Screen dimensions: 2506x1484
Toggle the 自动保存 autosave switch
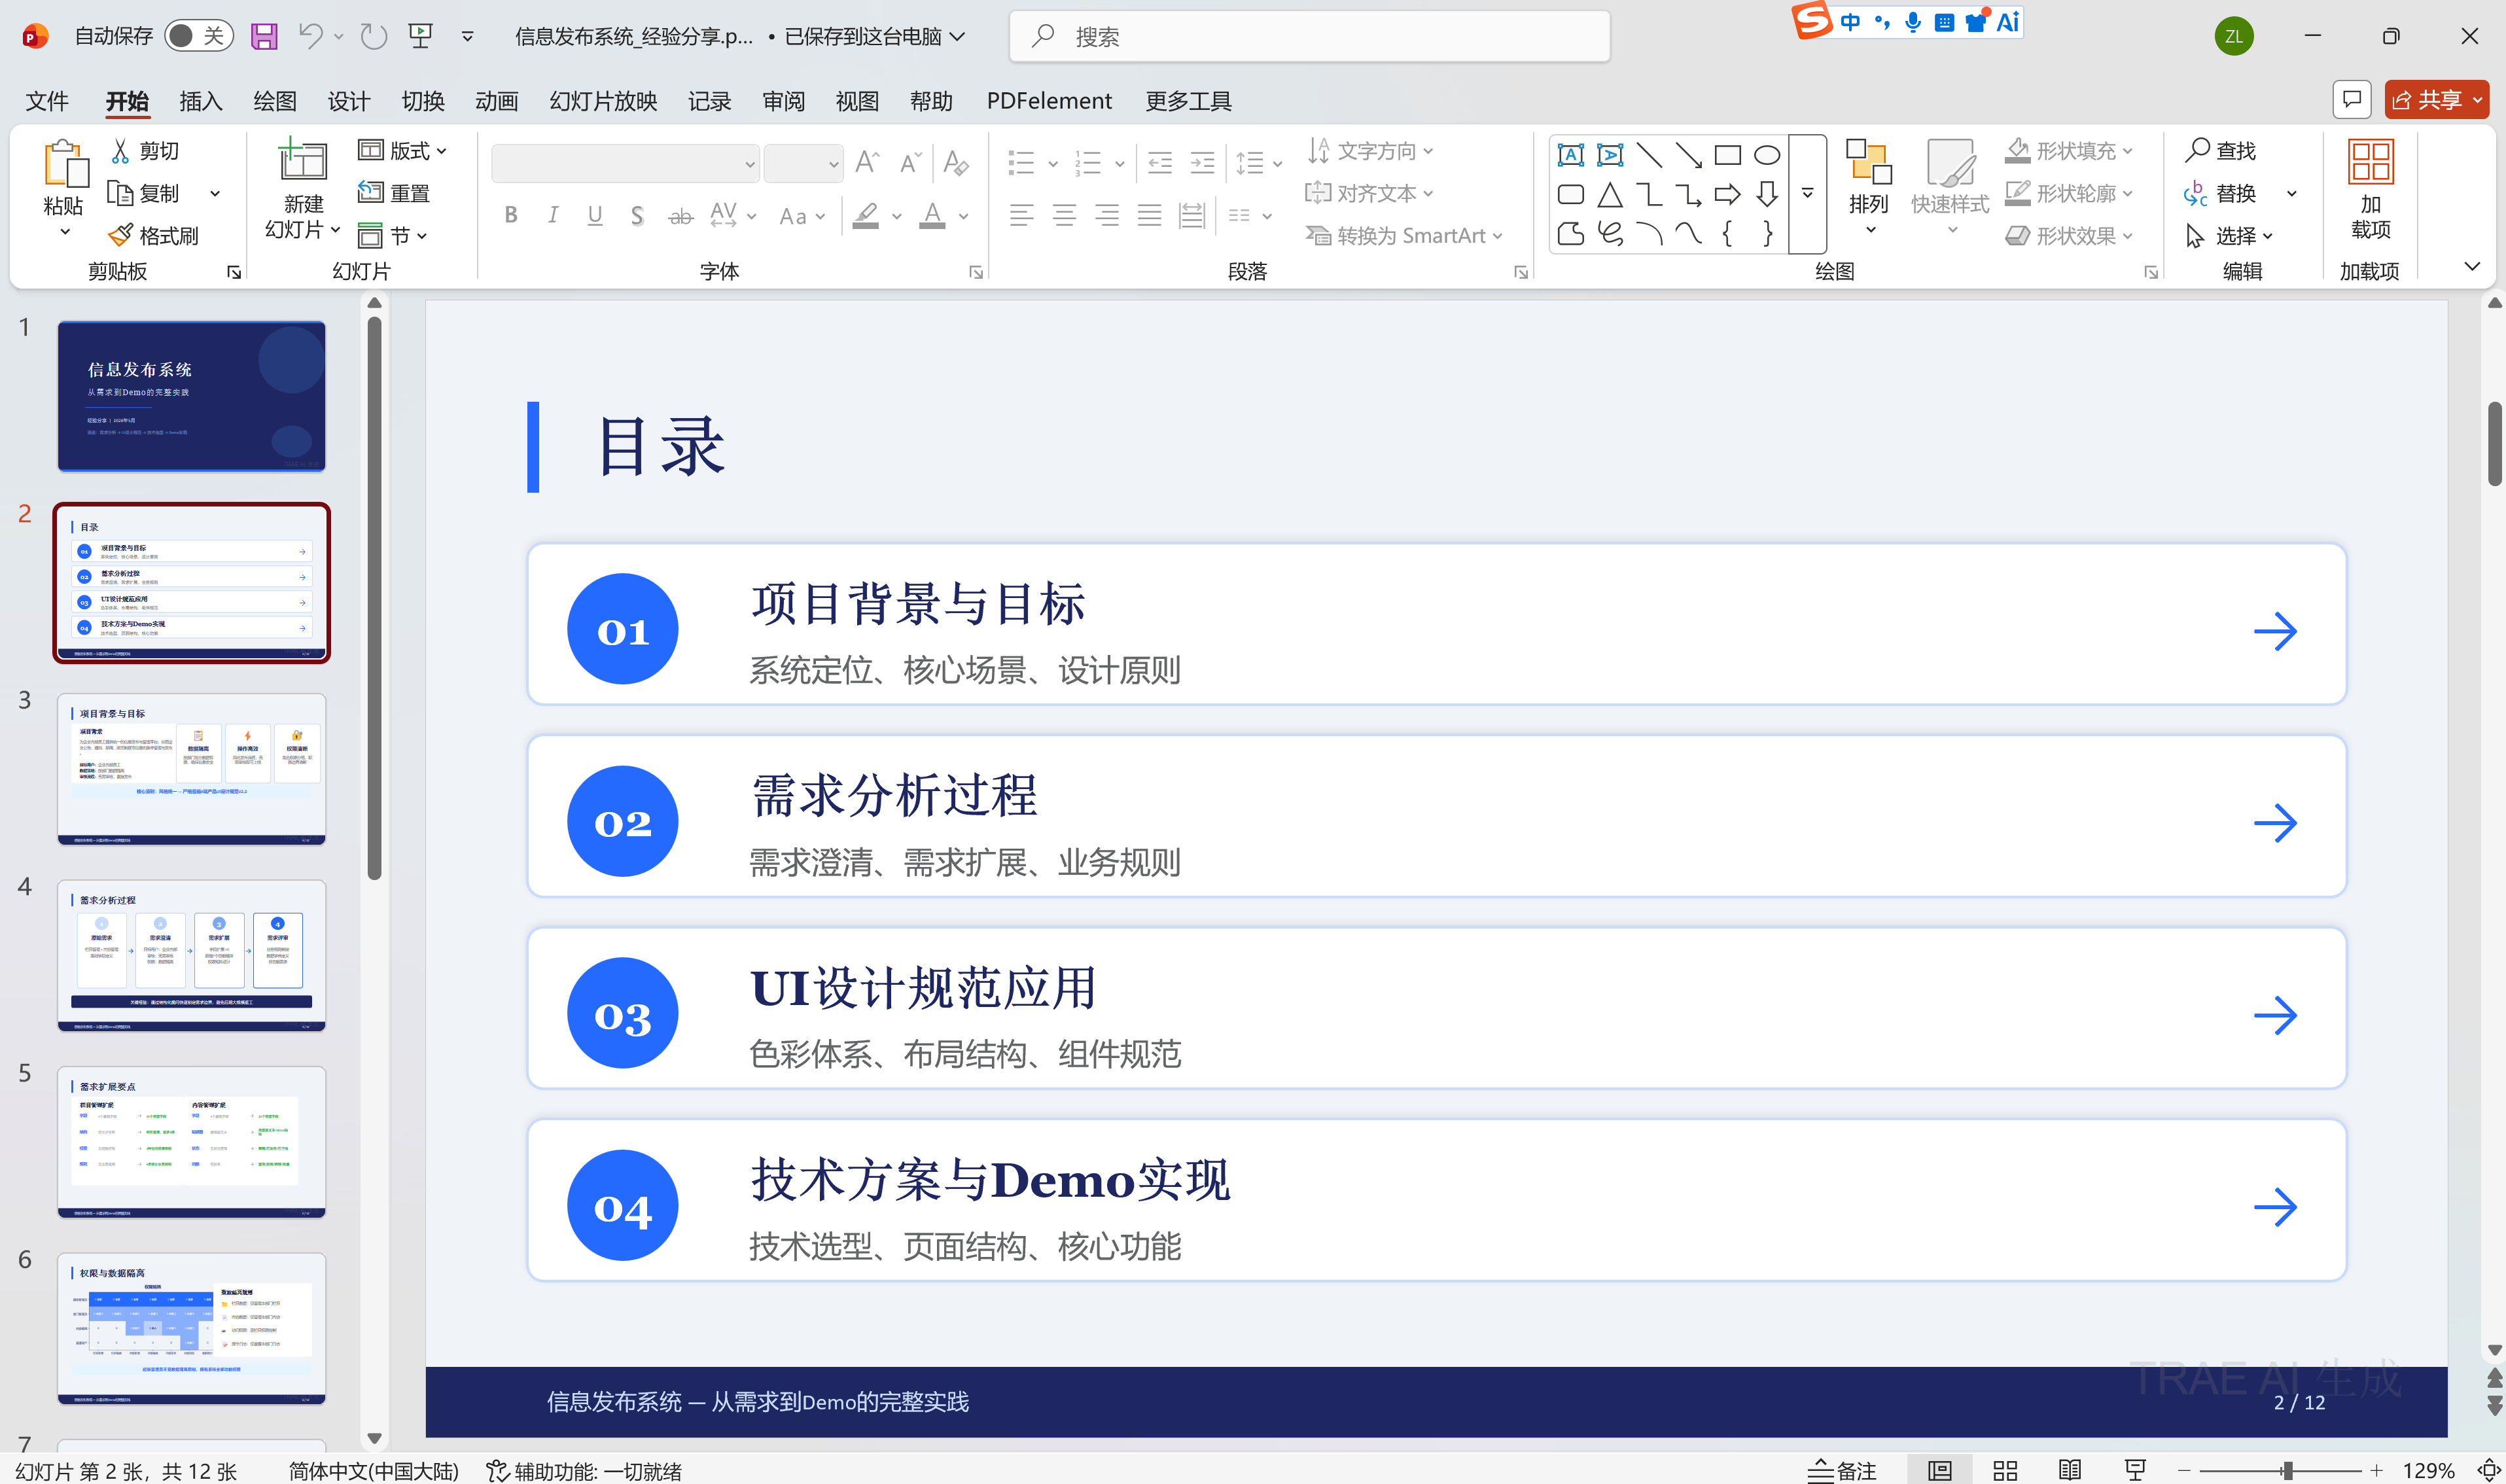tap(199, 37)
